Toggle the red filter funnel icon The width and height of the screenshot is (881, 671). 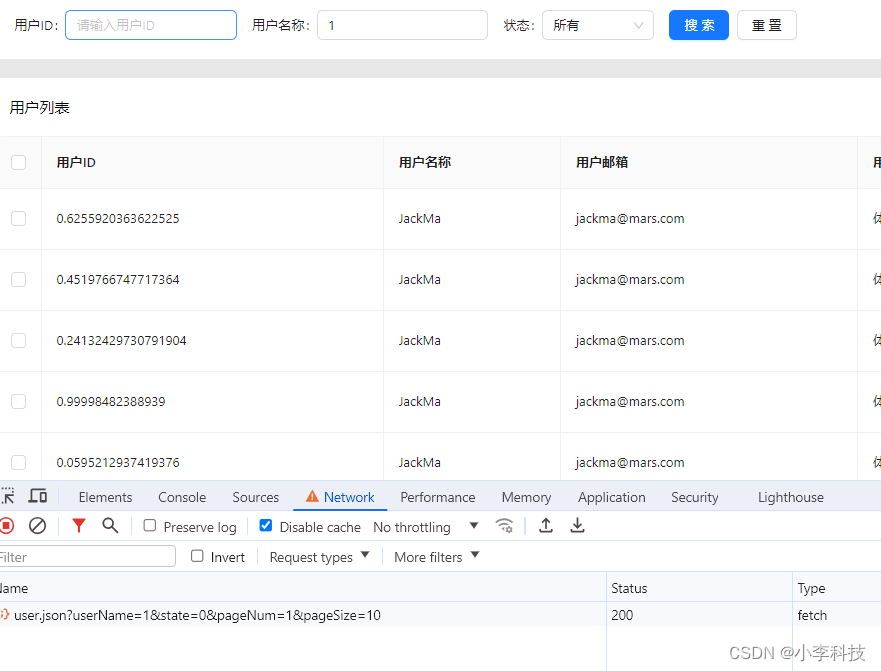tap(79, 526)
